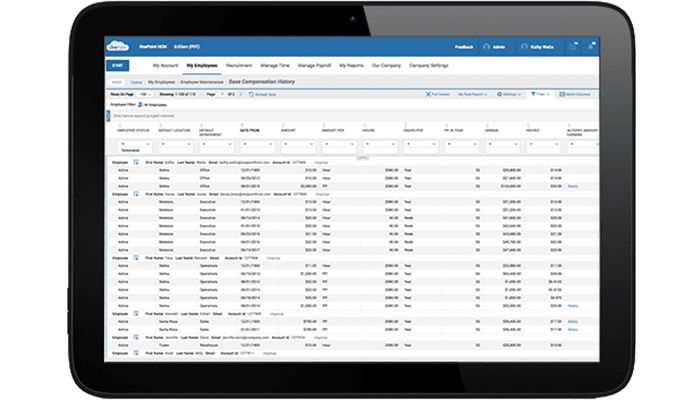Viewport: 700px width, 400px height.
Task: Open the employee record icon in Tony's group row
Action: (x=136, y=258)
